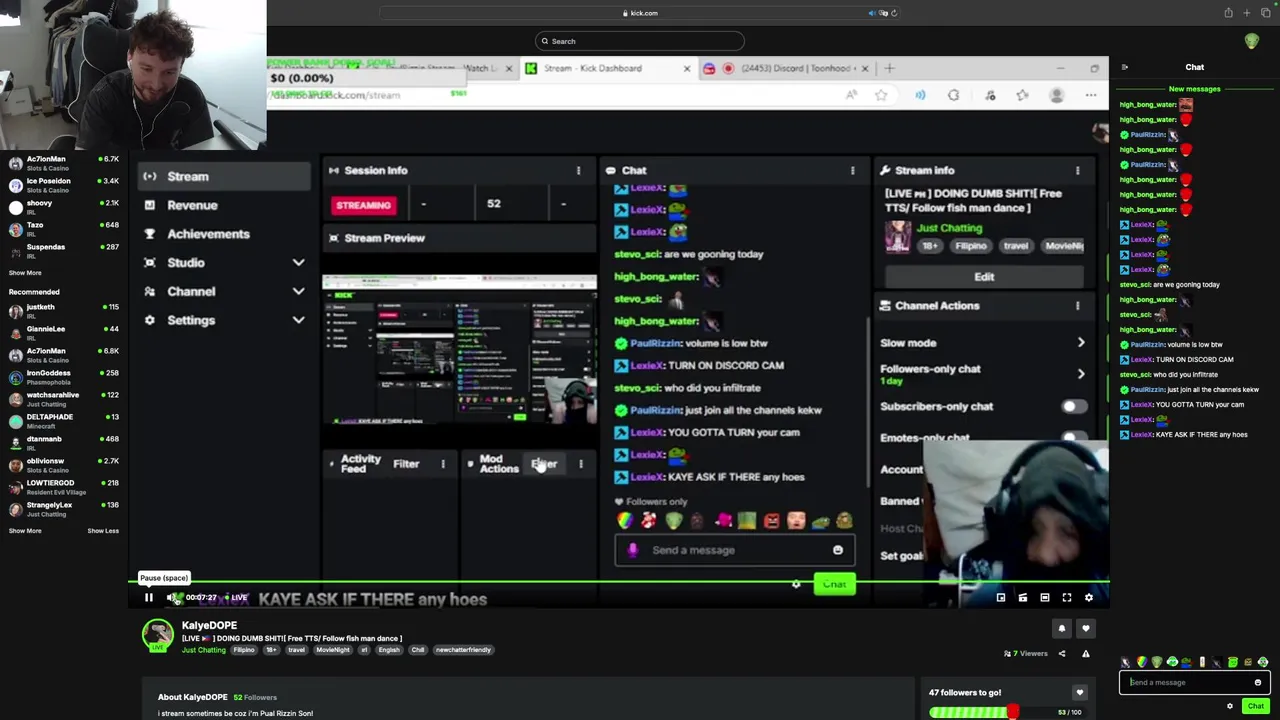Toggle Emotes-only chat switch in streamed dashboard

click(1072, 437)
